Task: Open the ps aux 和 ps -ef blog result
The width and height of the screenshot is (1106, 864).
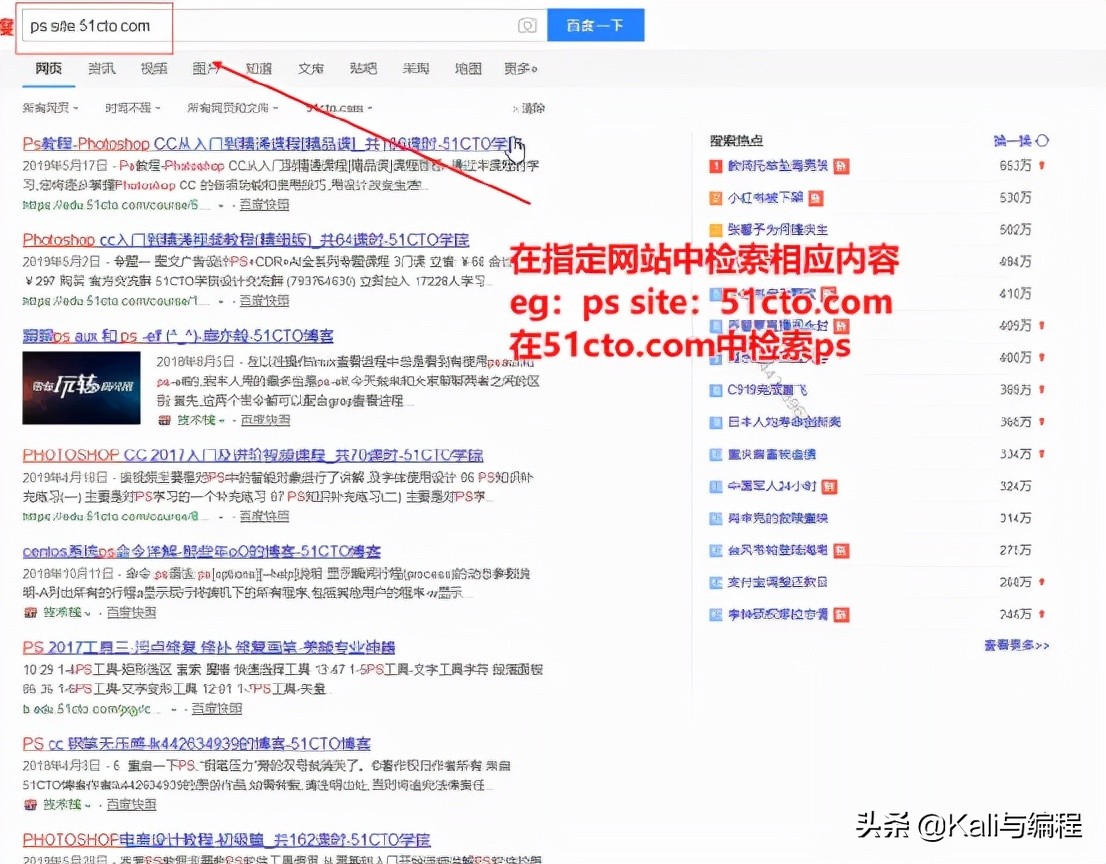Action: [178, 336]
